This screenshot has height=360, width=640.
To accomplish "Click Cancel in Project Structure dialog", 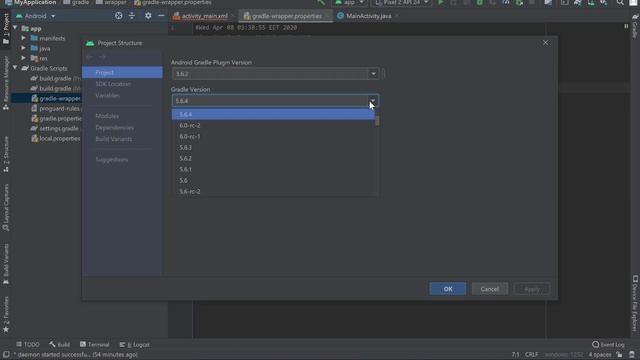I will [x=490, y=289].
